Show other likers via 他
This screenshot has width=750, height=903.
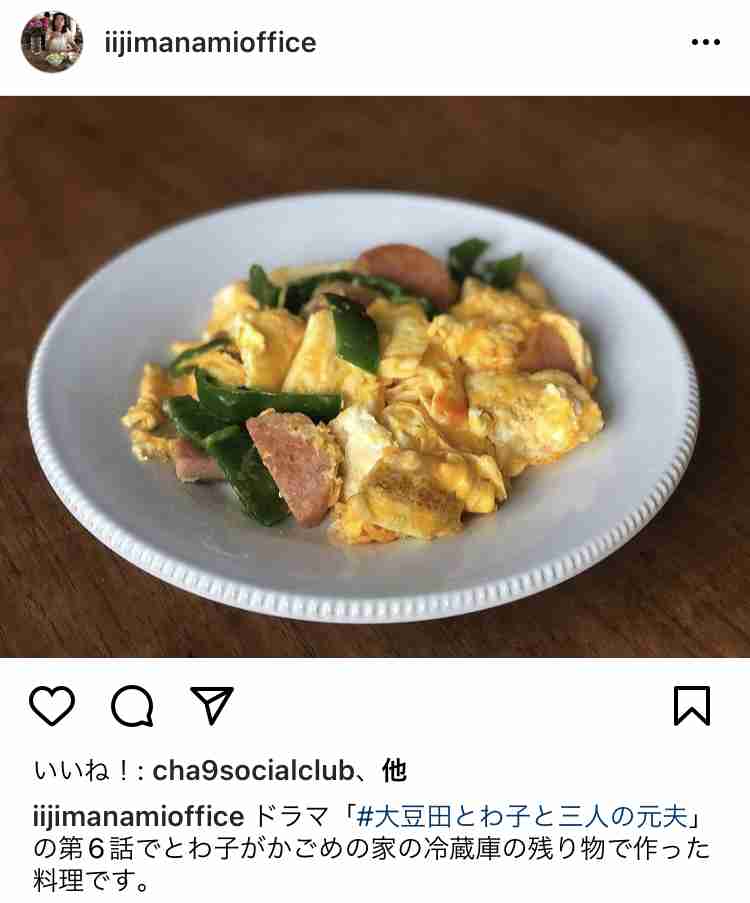[395, 771]
